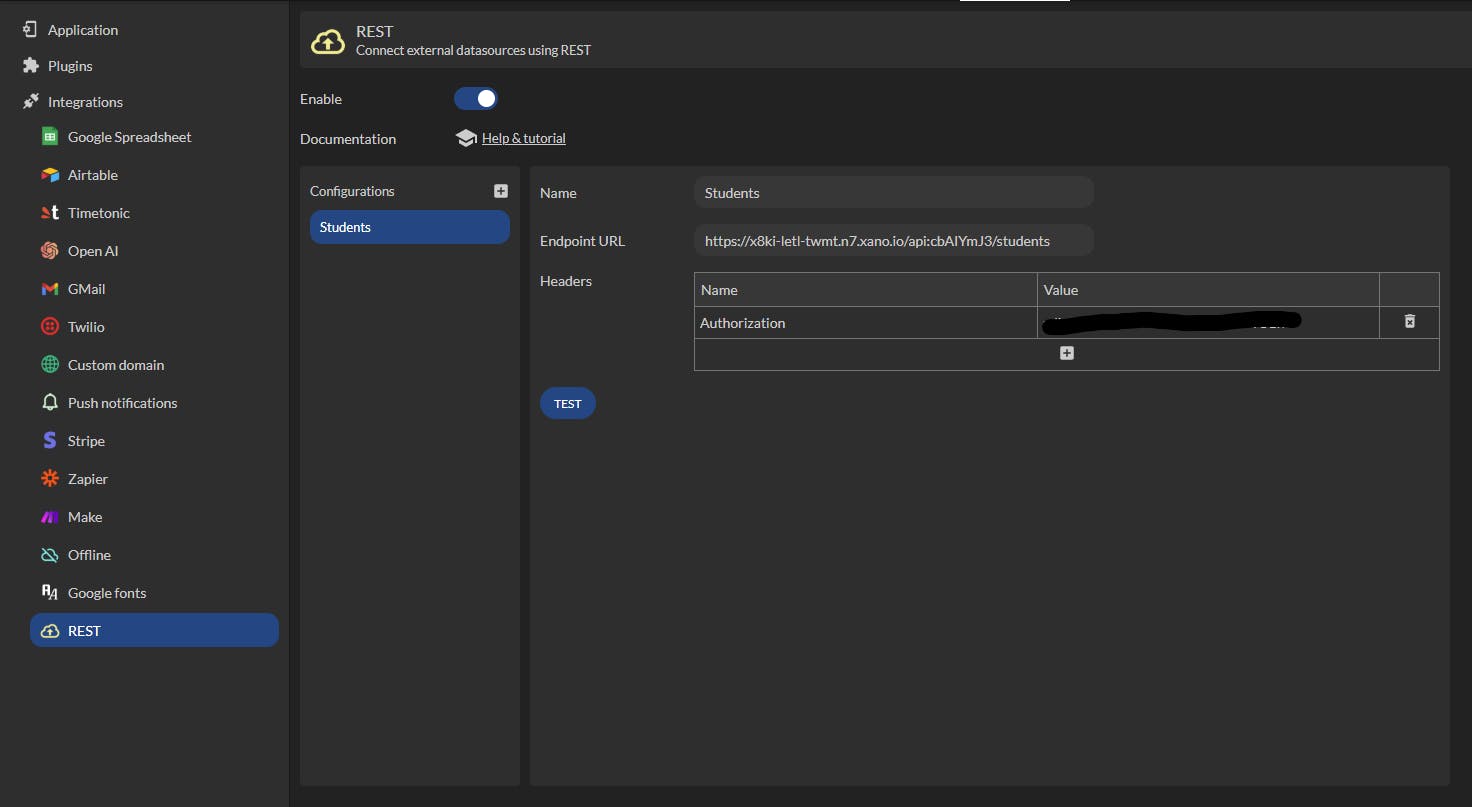Open the GMail integration icon

[50, 289]
